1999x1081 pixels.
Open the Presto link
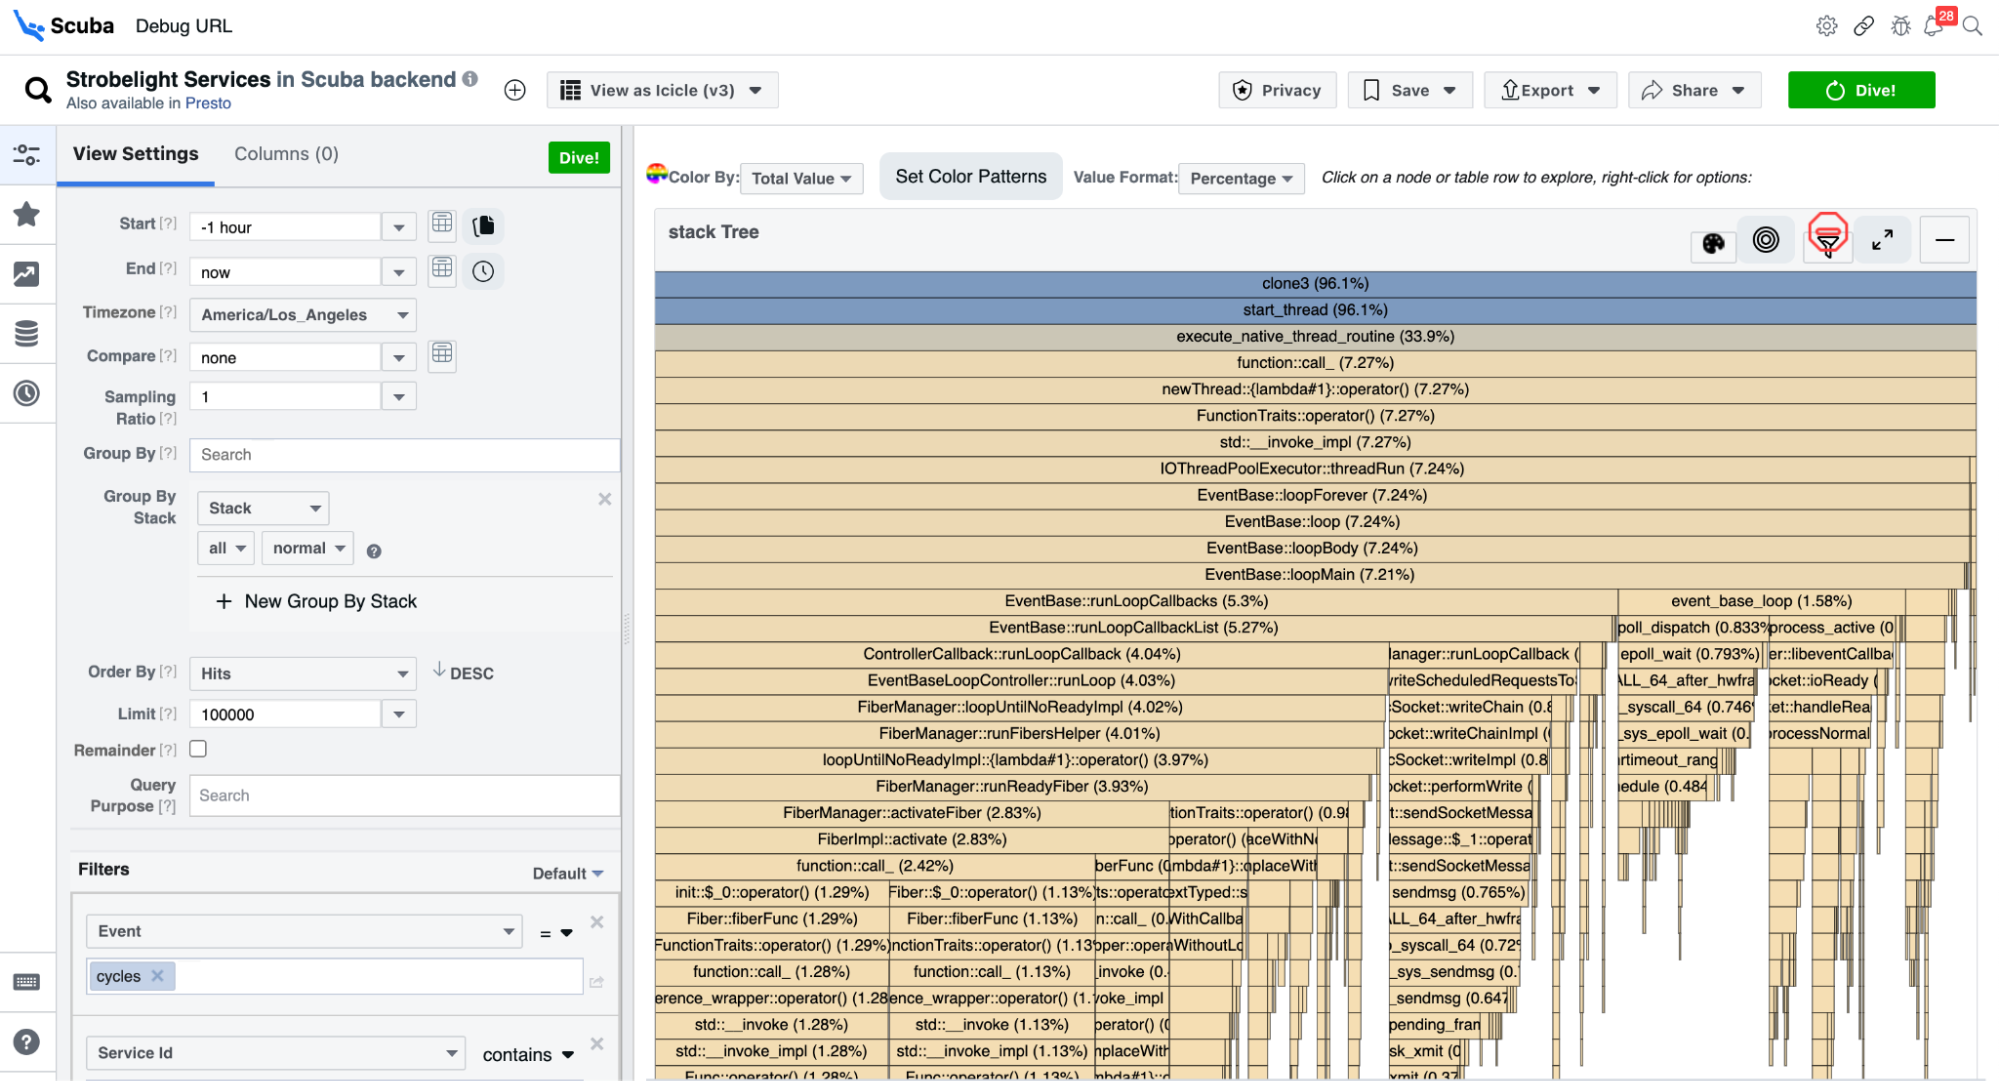click(208, 103)
